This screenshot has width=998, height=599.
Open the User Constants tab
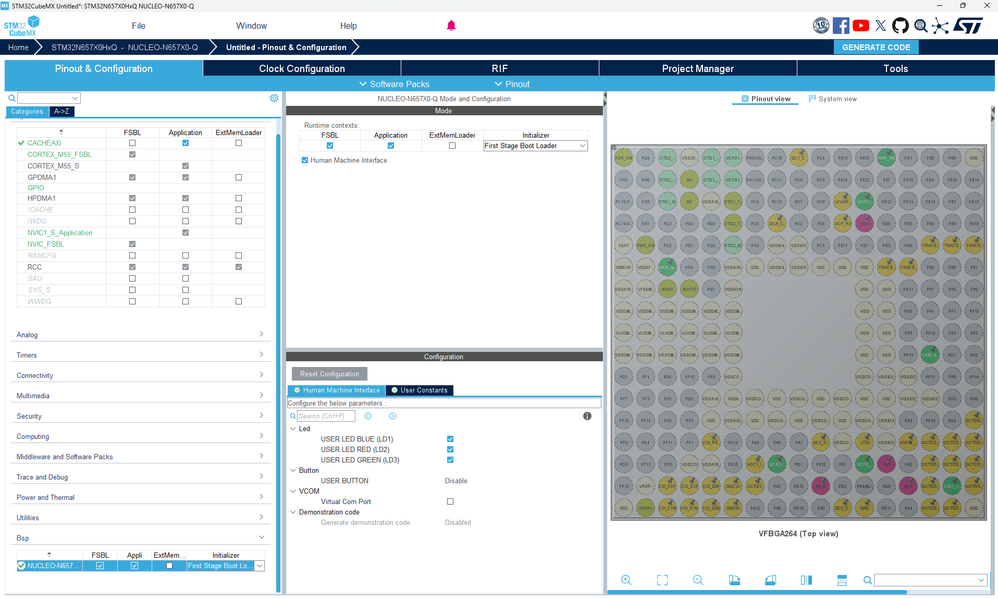[x=419, y=390]
